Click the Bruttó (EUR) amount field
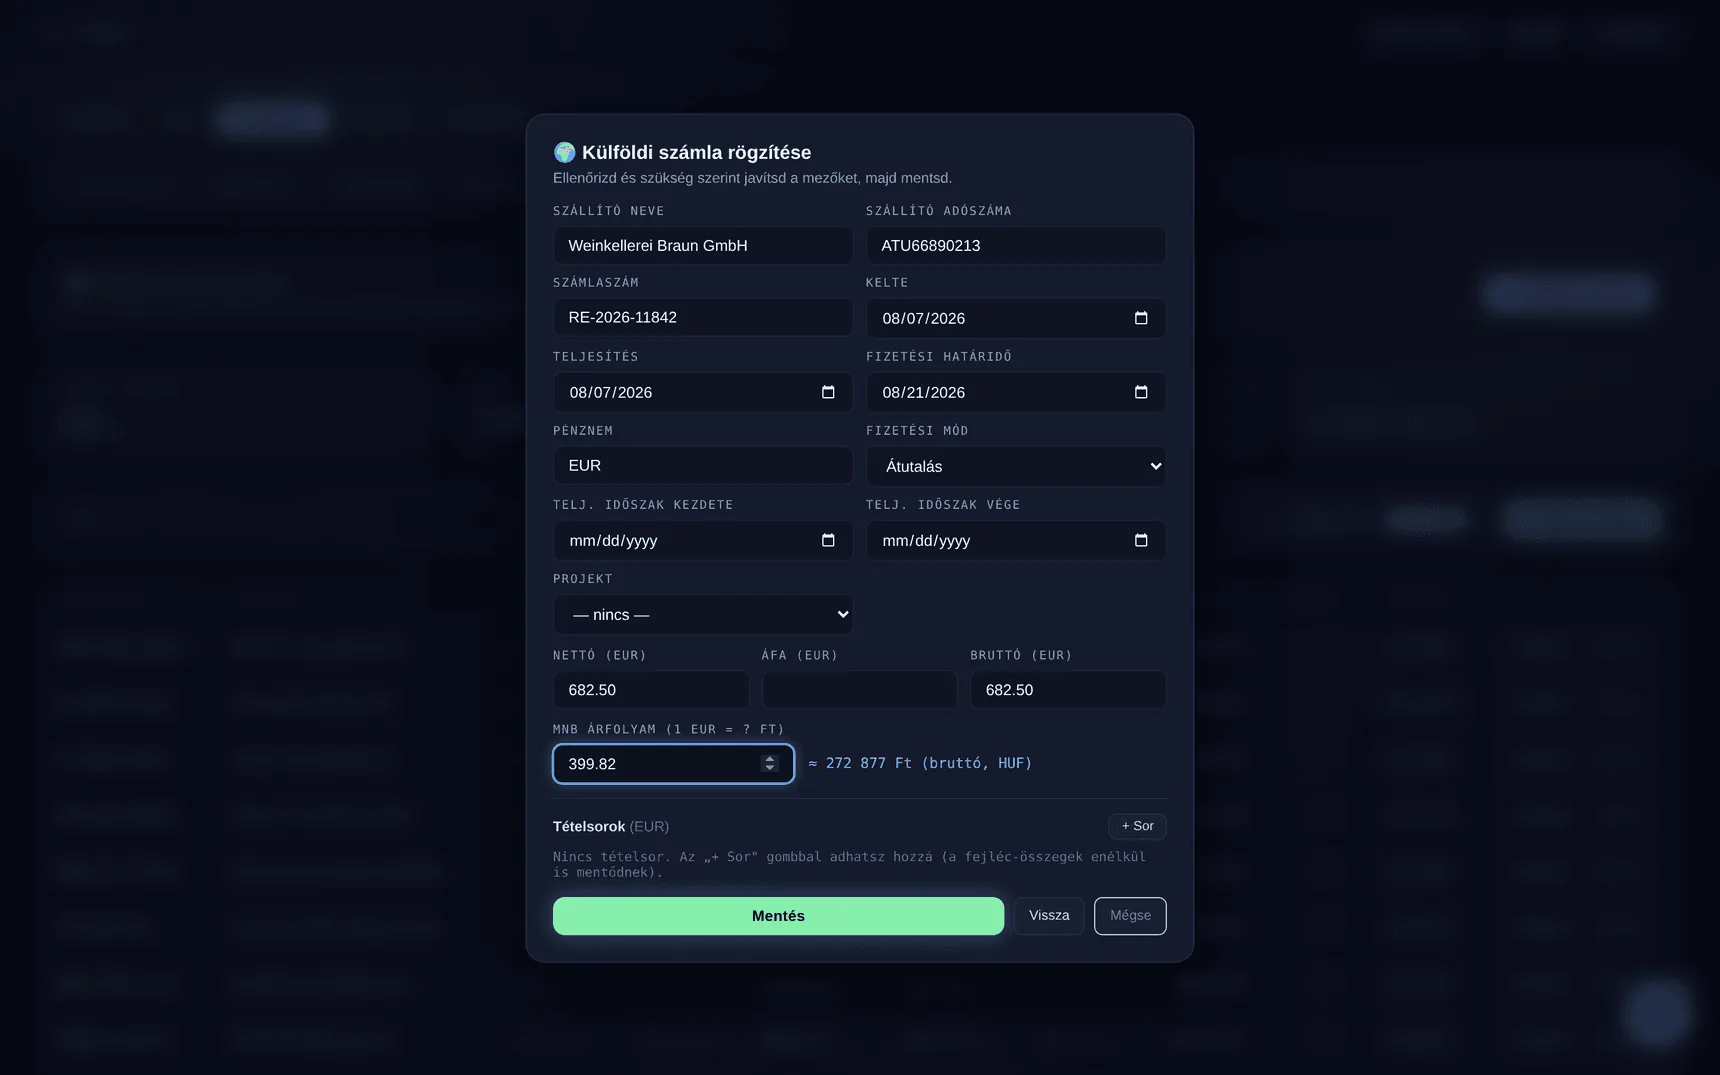 tap(1068, 690)
